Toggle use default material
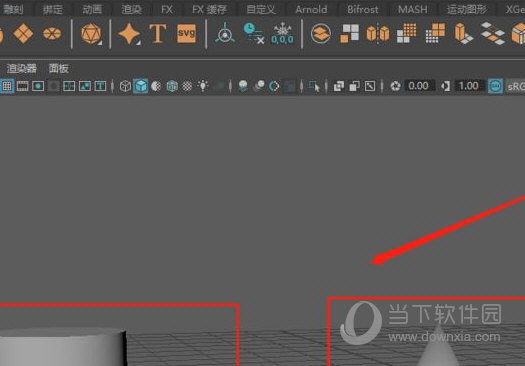Screen dimensions: 525x366 [x=156, y=86]
